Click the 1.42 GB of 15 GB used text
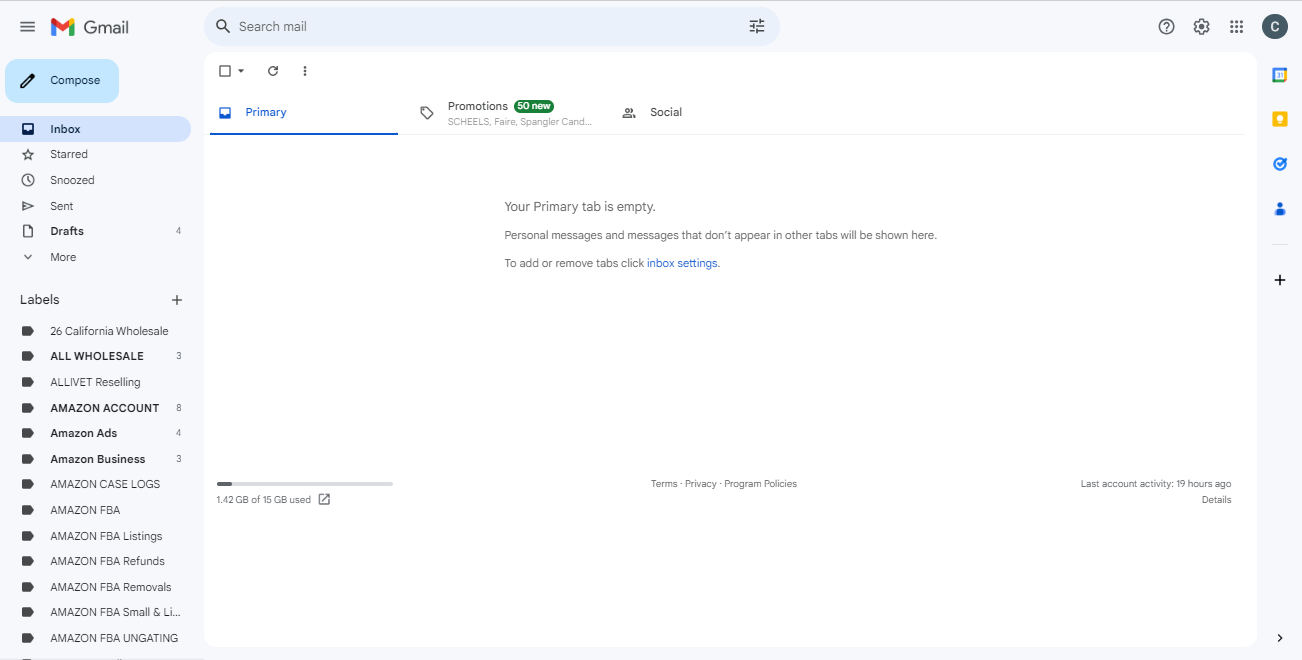The image size is (1302, 660). (264, 500)
